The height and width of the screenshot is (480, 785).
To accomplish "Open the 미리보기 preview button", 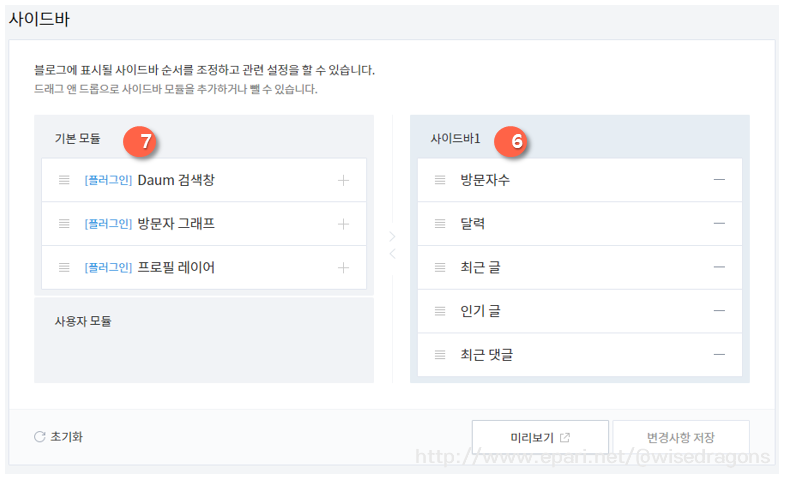I will pyautogui.click(x=540, y=437).
